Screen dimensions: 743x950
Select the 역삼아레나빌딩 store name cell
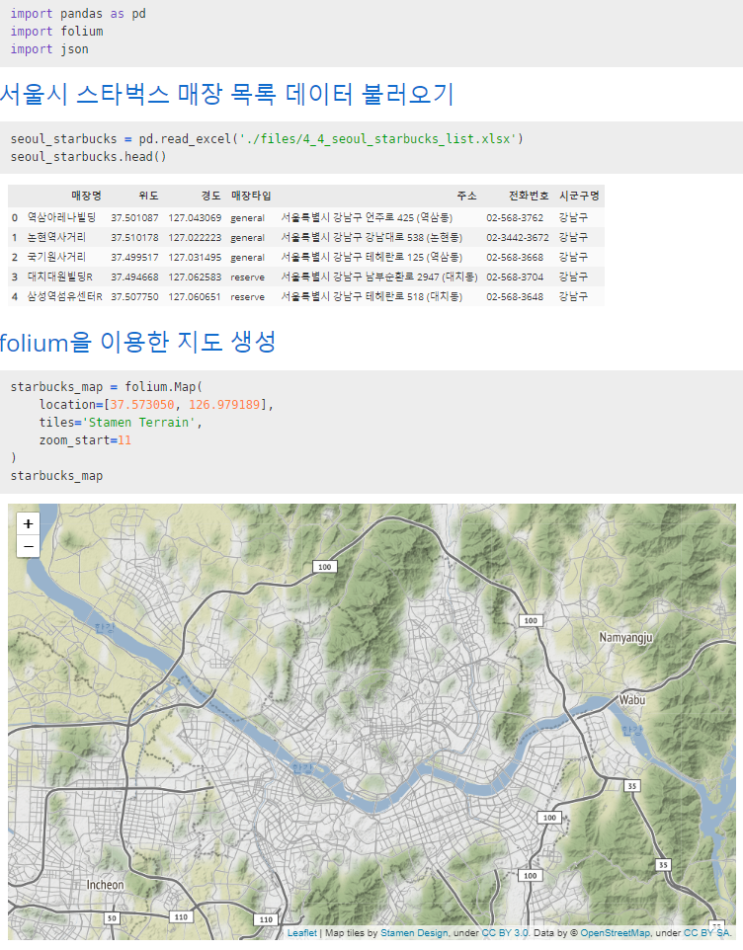tap(62, 218)
